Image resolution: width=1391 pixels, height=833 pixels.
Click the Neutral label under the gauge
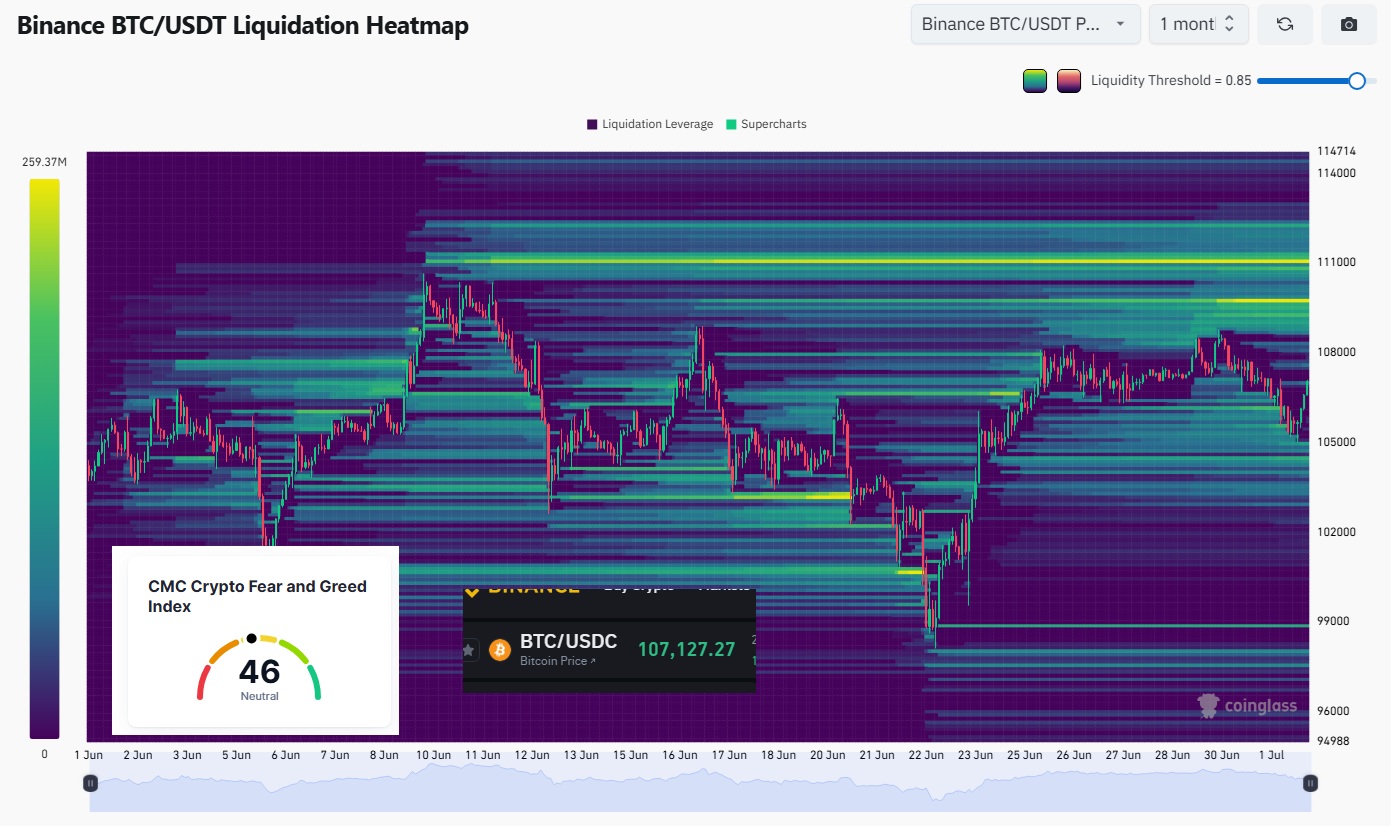pyautogui.click(x=259, y=696)
